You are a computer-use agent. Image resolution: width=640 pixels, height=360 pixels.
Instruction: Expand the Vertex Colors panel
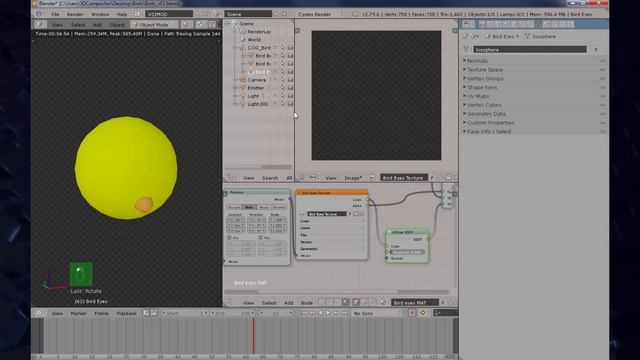coord(533,105)
